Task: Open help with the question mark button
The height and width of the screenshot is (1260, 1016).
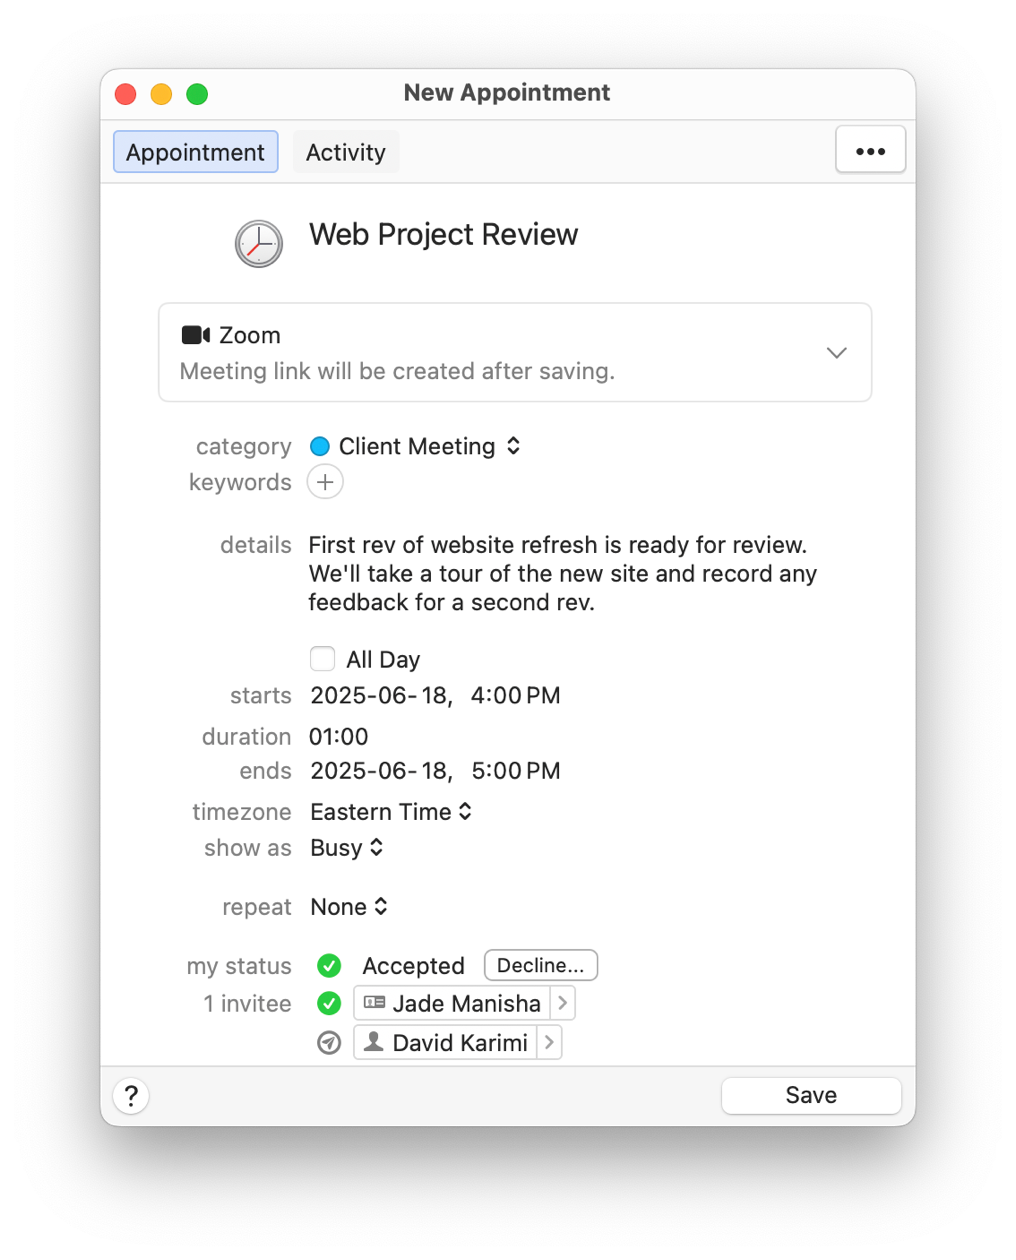Action: pyautogui.click(x=131, y=1096)
